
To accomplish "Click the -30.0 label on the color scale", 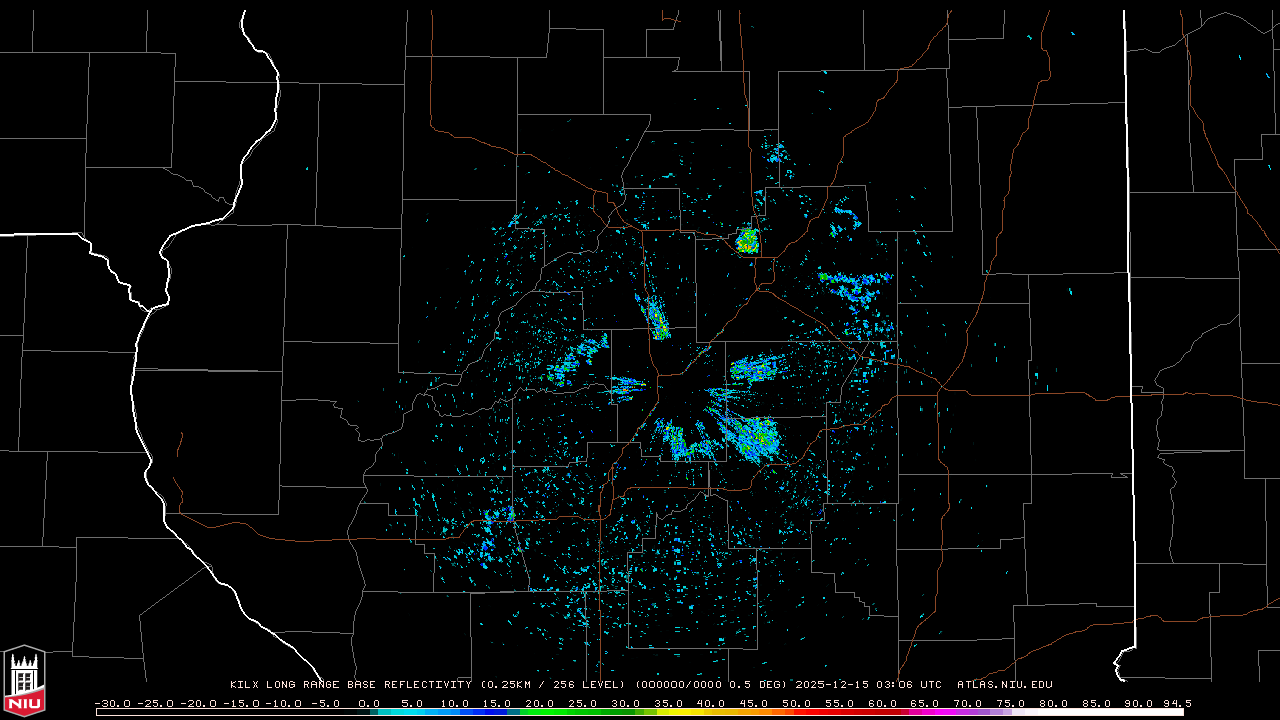I will click(x=112, y=703).
